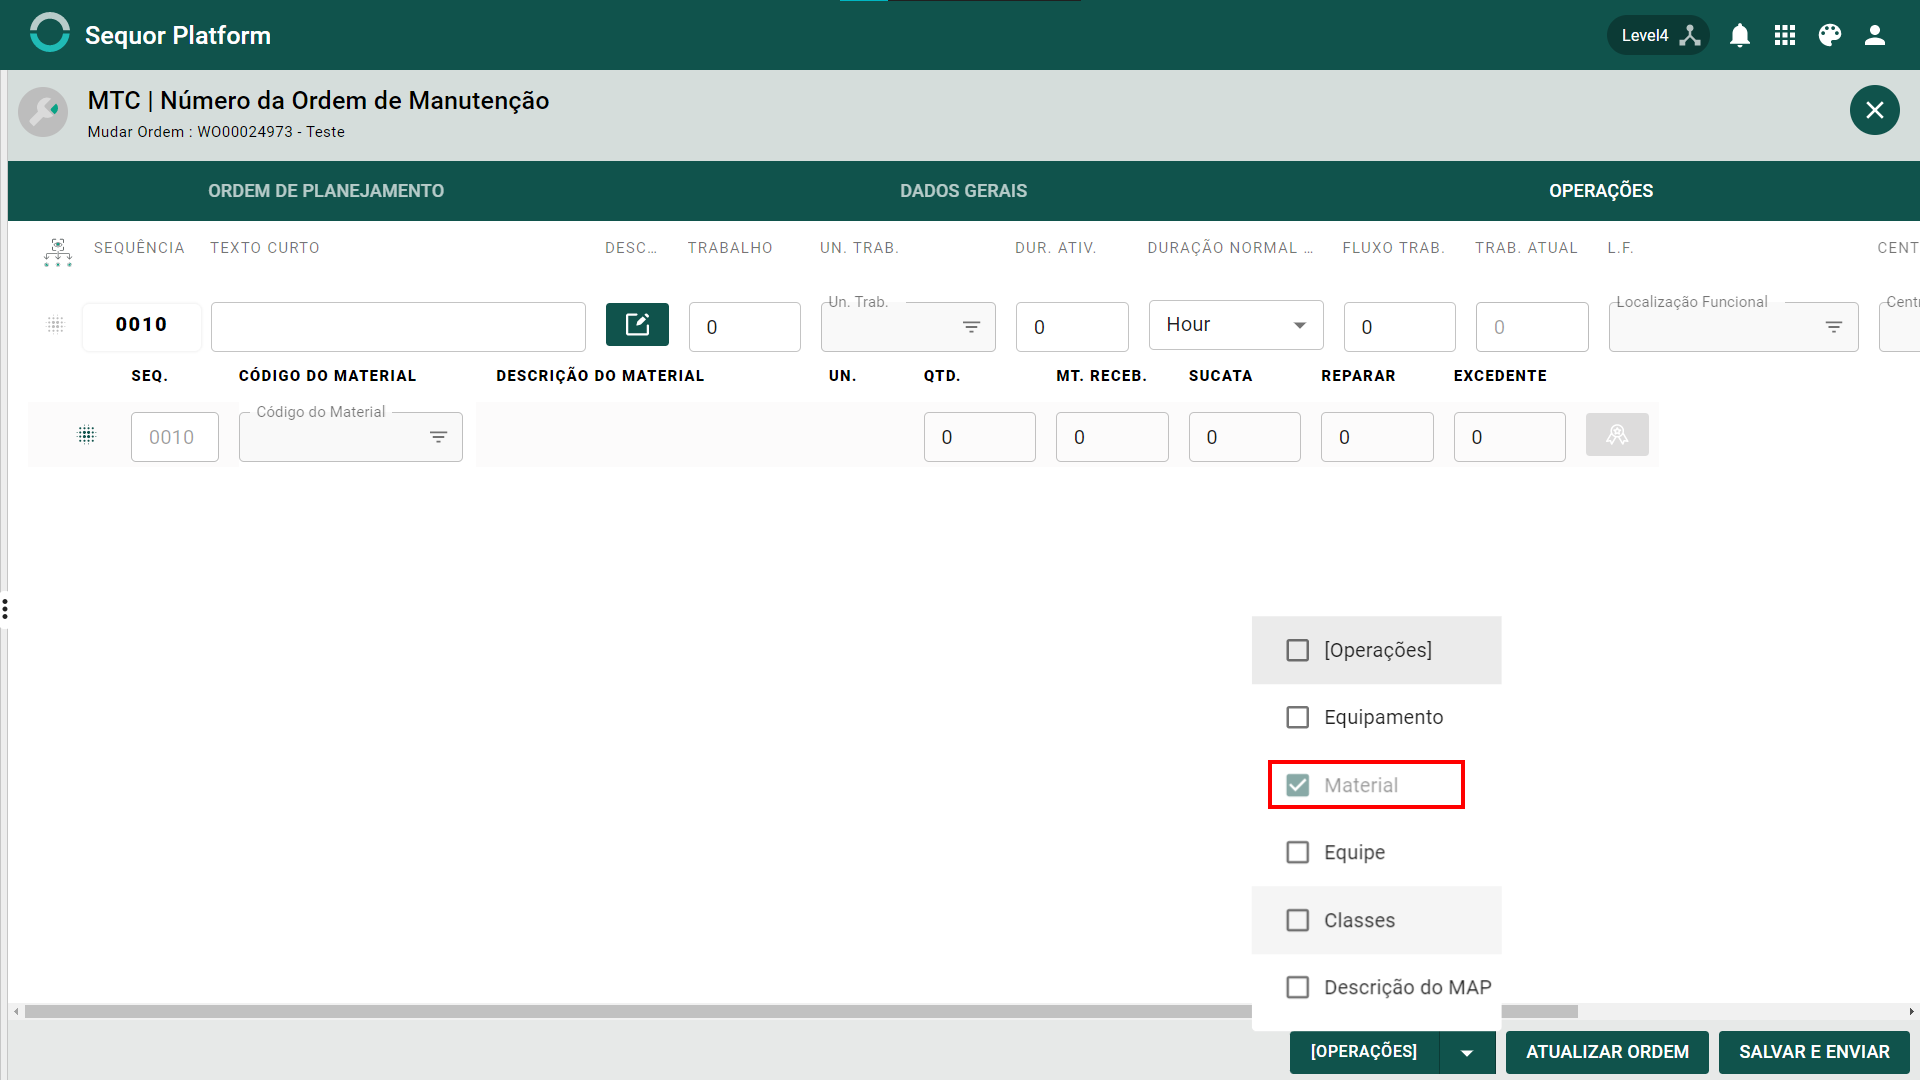Open the Level4 hierarchy selector
Viewport: 1920px width, 1080px height.
pos(1659,35)
